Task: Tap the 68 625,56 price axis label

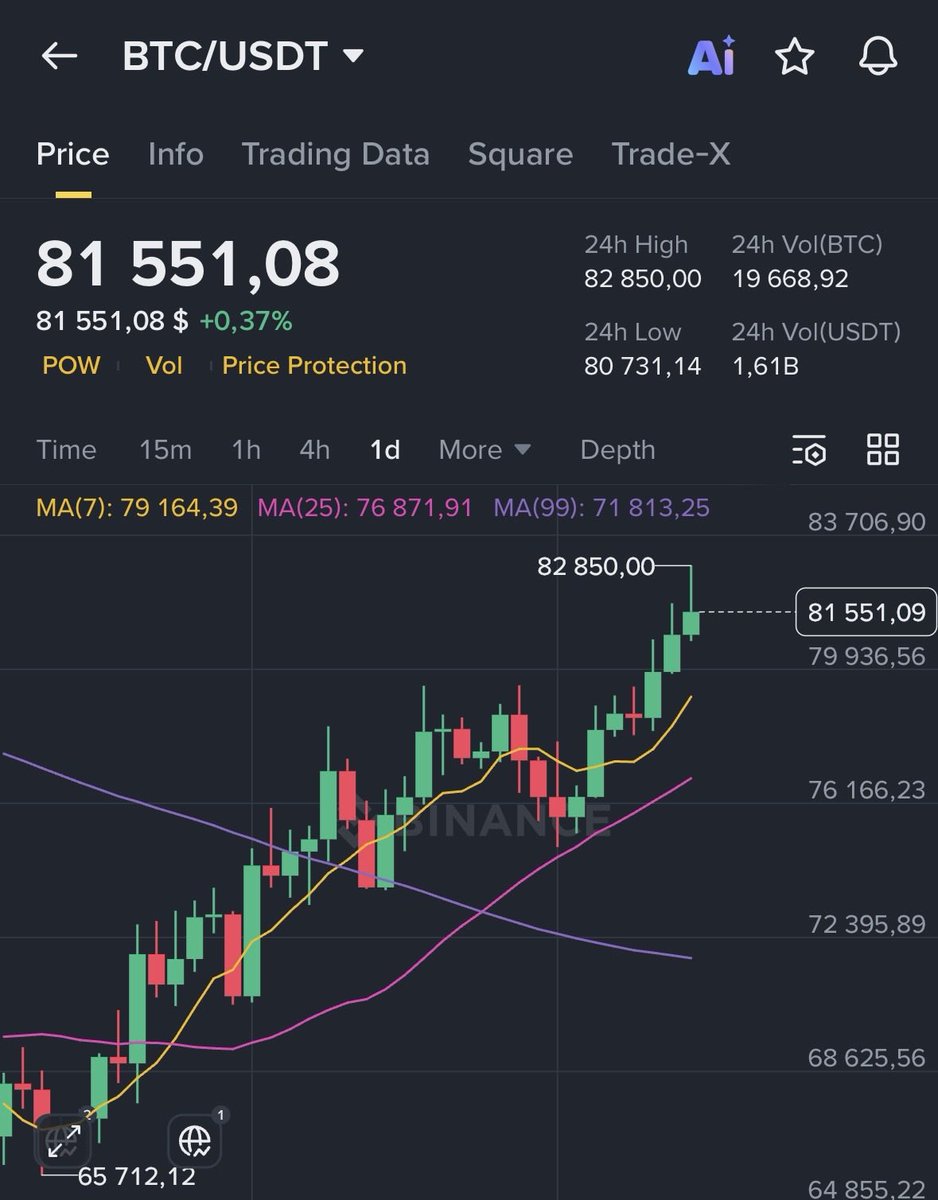Action: tap(867, 1058)
